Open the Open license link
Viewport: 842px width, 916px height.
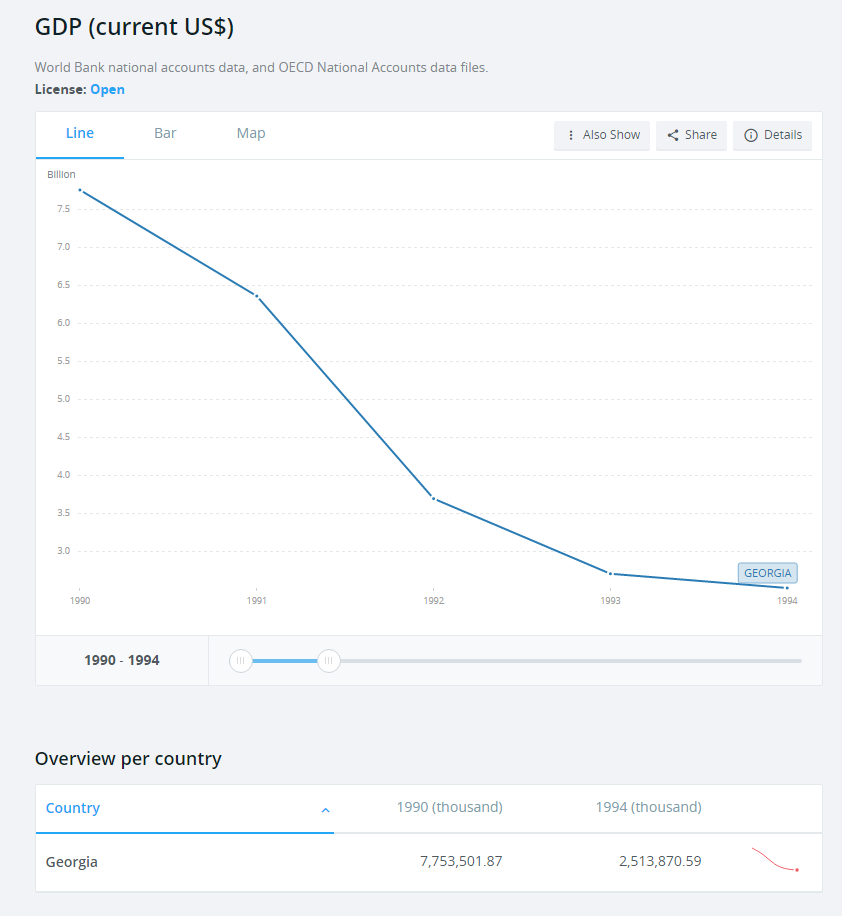click(x=107, y=89)
